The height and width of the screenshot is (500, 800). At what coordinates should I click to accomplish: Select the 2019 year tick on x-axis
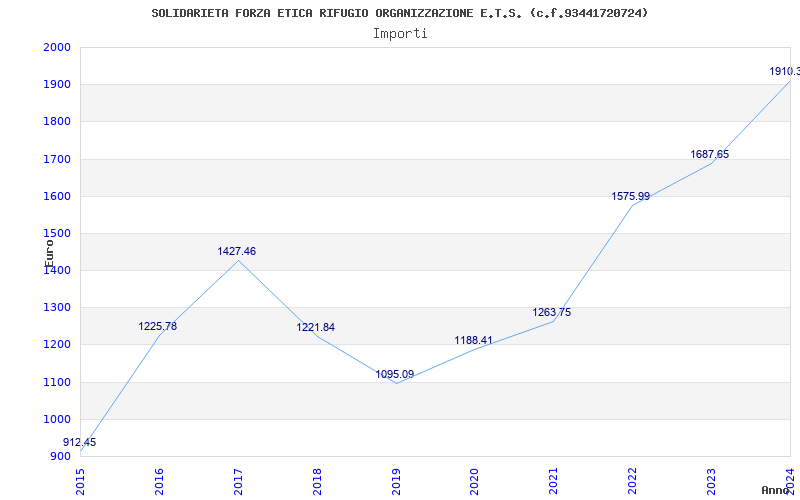(396, 480)
